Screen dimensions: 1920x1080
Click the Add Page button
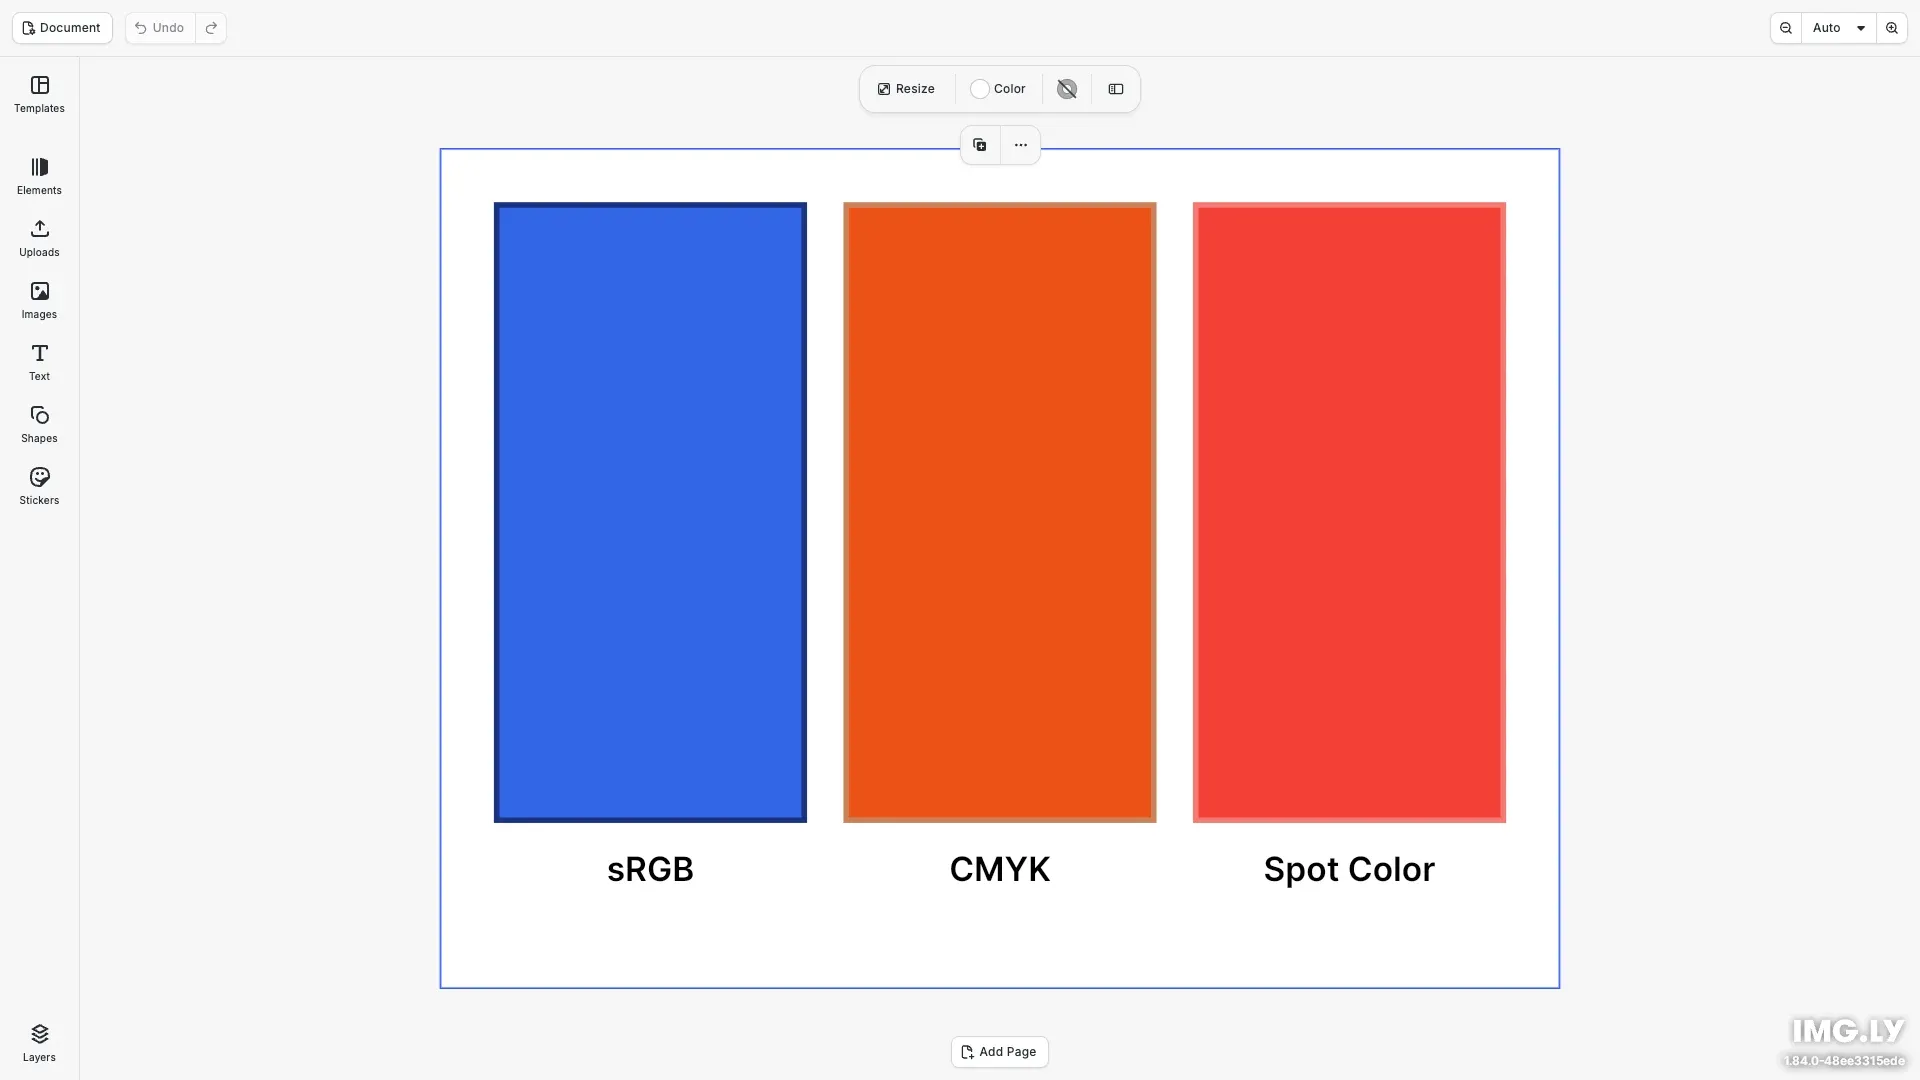click(1000, 1052)
